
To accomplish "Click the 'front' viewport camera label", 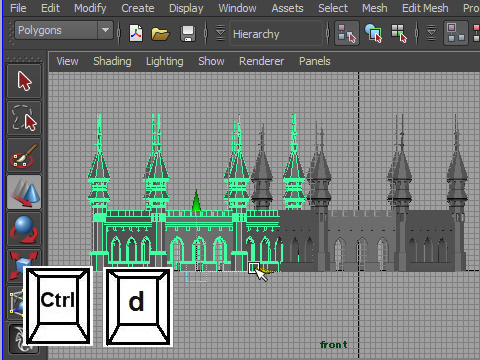I will tap(333, 344).
